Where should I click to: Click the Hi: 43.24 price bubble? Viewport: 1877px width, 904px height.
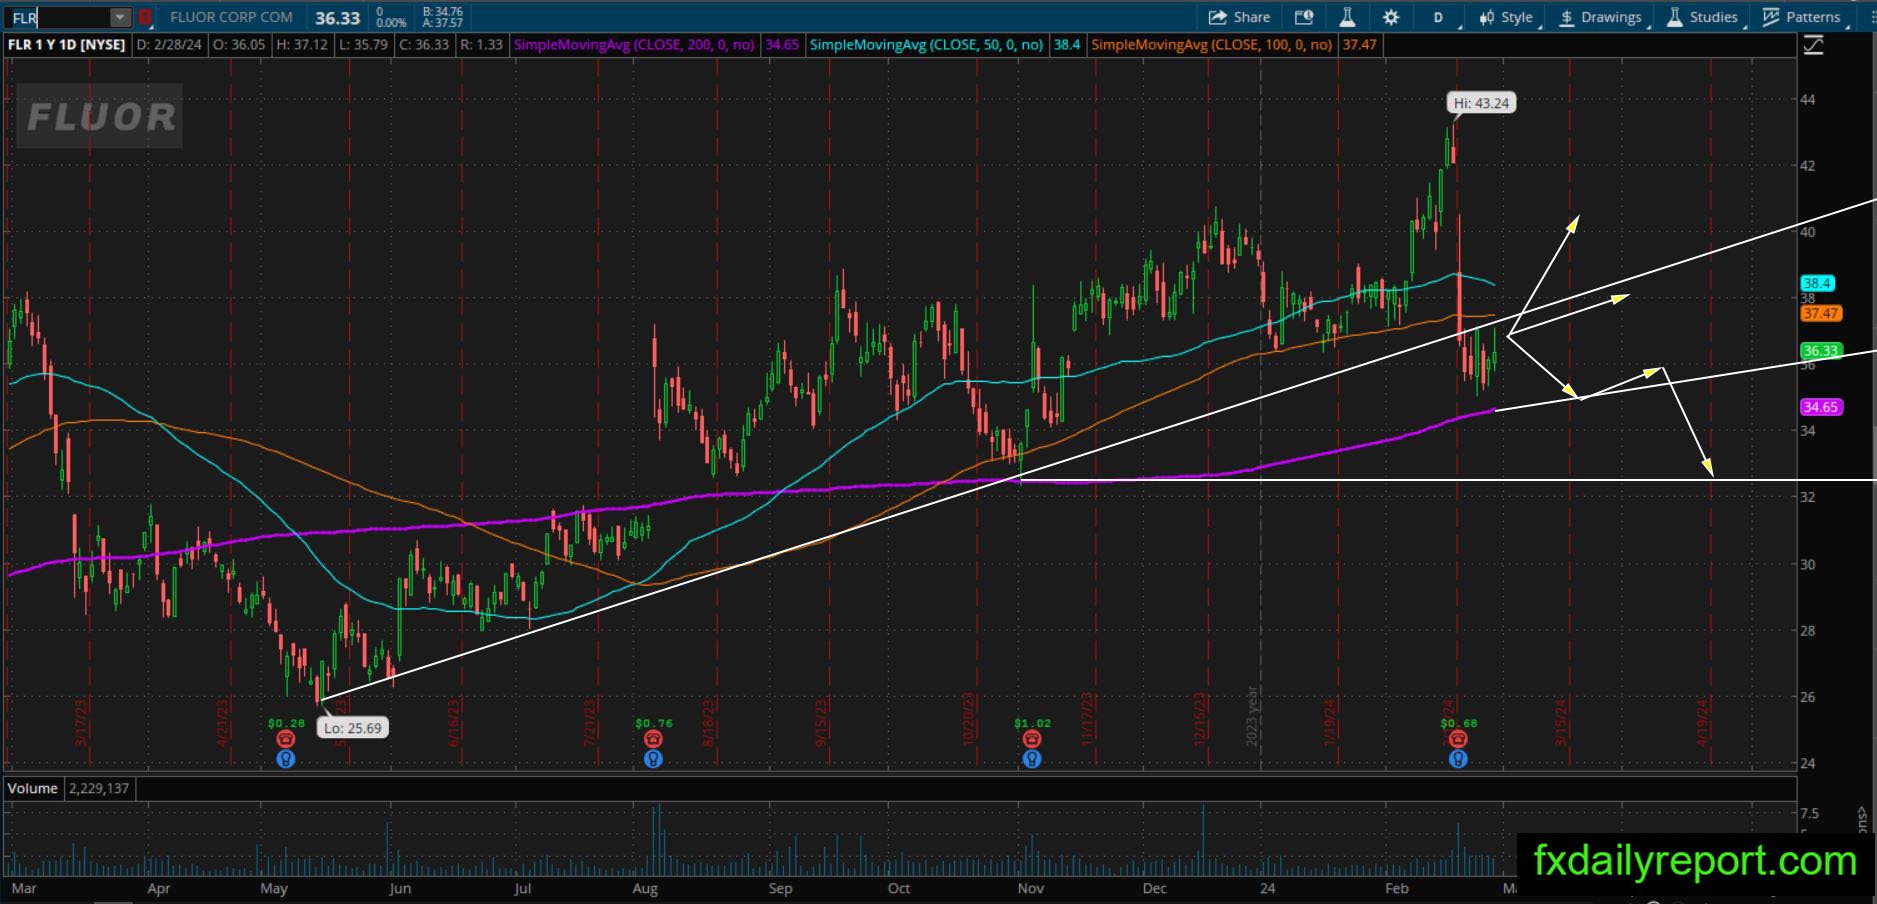tap(1481, 103)
